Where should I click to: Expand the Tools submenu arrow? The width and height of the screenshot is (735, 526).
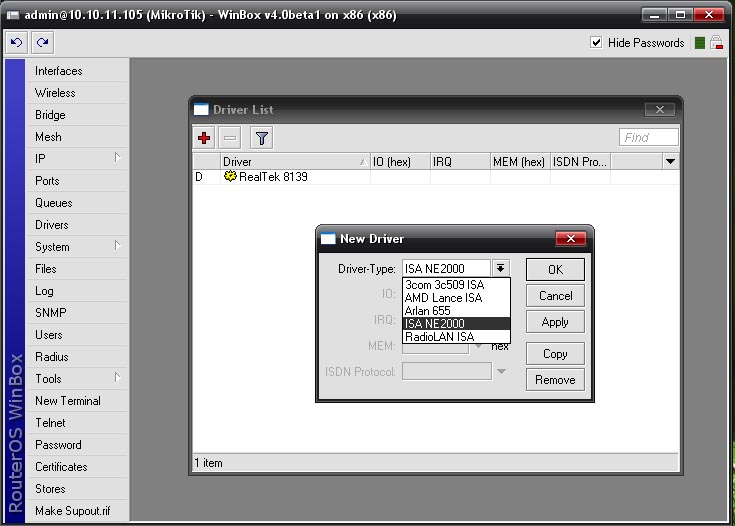point(117,377)
